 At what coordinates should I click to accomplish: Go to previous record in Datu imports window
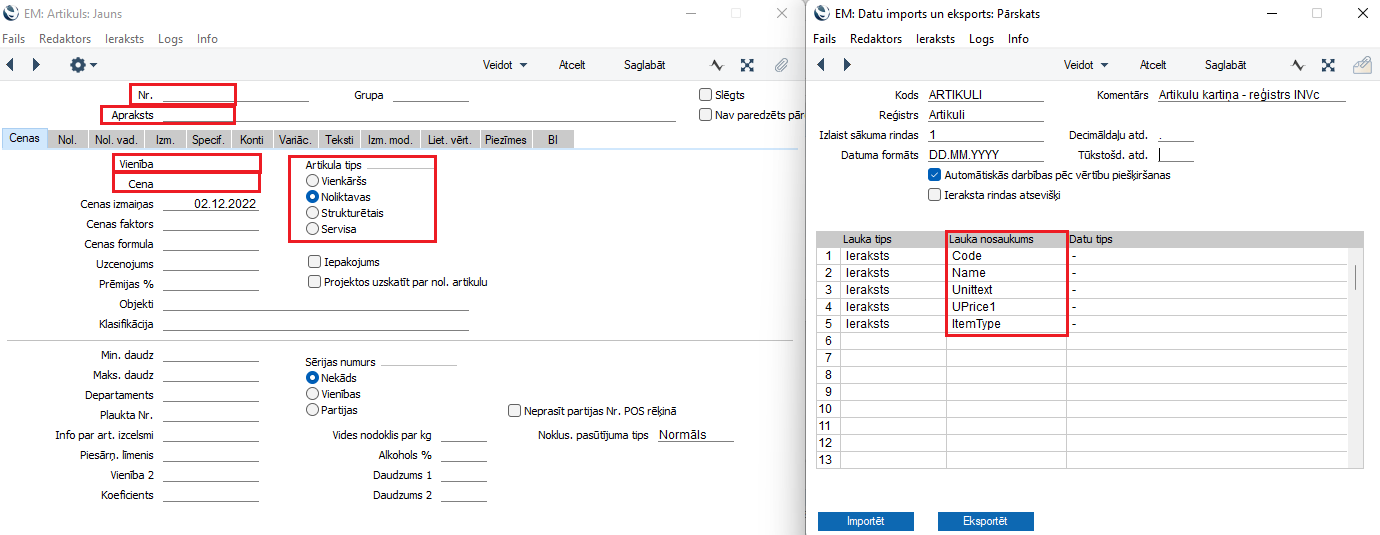[821, 65]
